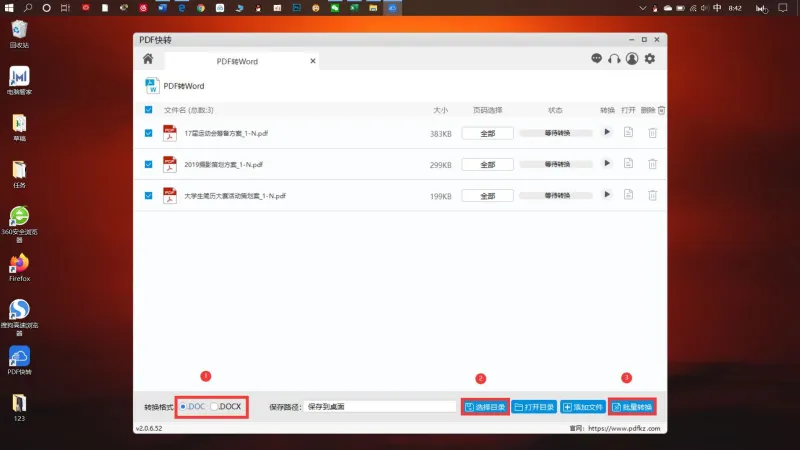This screenshot has width=800, height=450.
Task: Uncheck the 299KB PDF file checkbox
Action: pyautogui.click(x=148, y=164)
